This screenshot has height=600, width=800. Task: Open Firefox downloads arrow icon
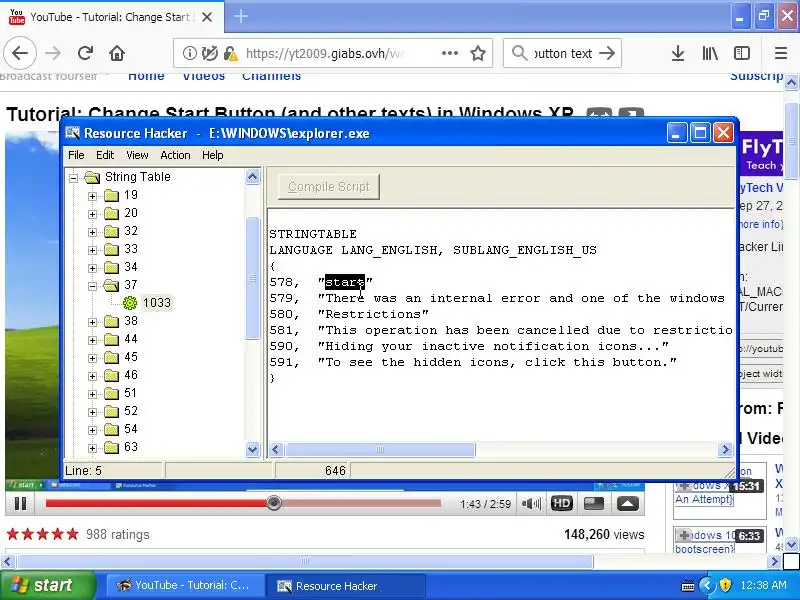tap(678, 53)
